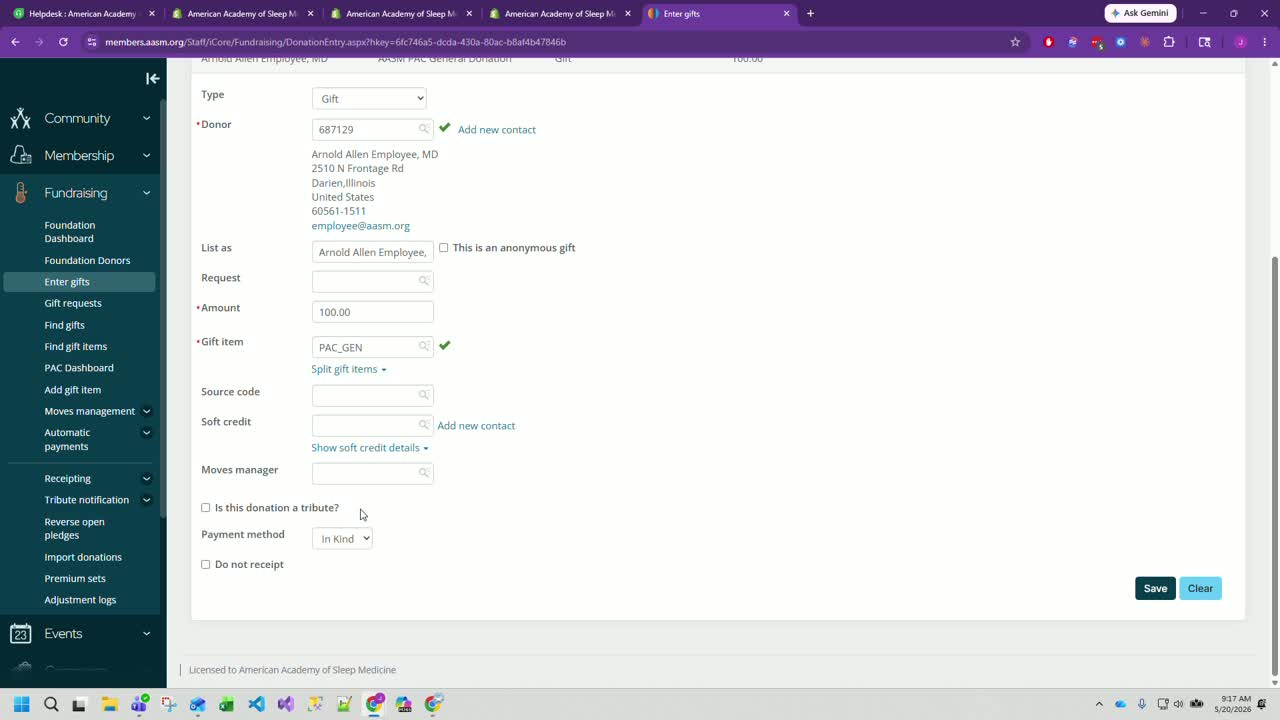Open Soft credit lookup magnifier

tap(424, 425)
